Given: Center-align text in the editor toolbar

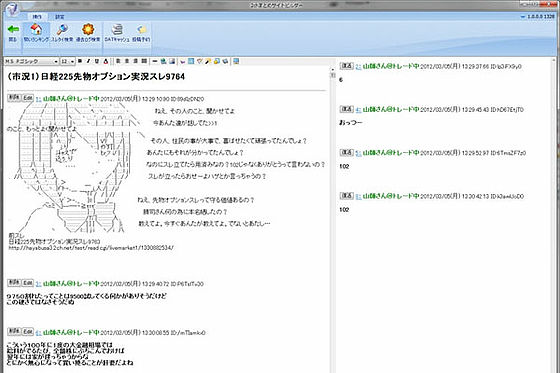Looking at the screenshot, I should pyautogui.click(x=127, y=61).
